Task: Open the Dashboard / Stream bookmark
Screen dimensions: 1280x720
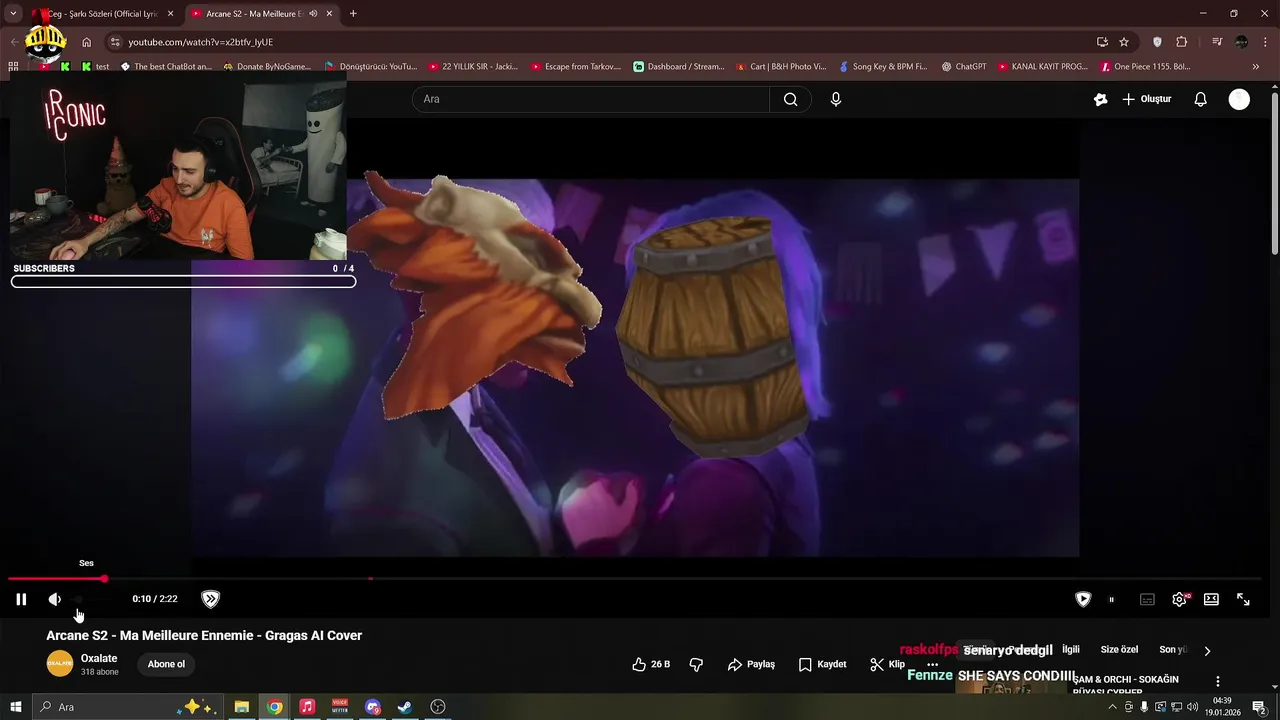Action: tap(679, 67)
